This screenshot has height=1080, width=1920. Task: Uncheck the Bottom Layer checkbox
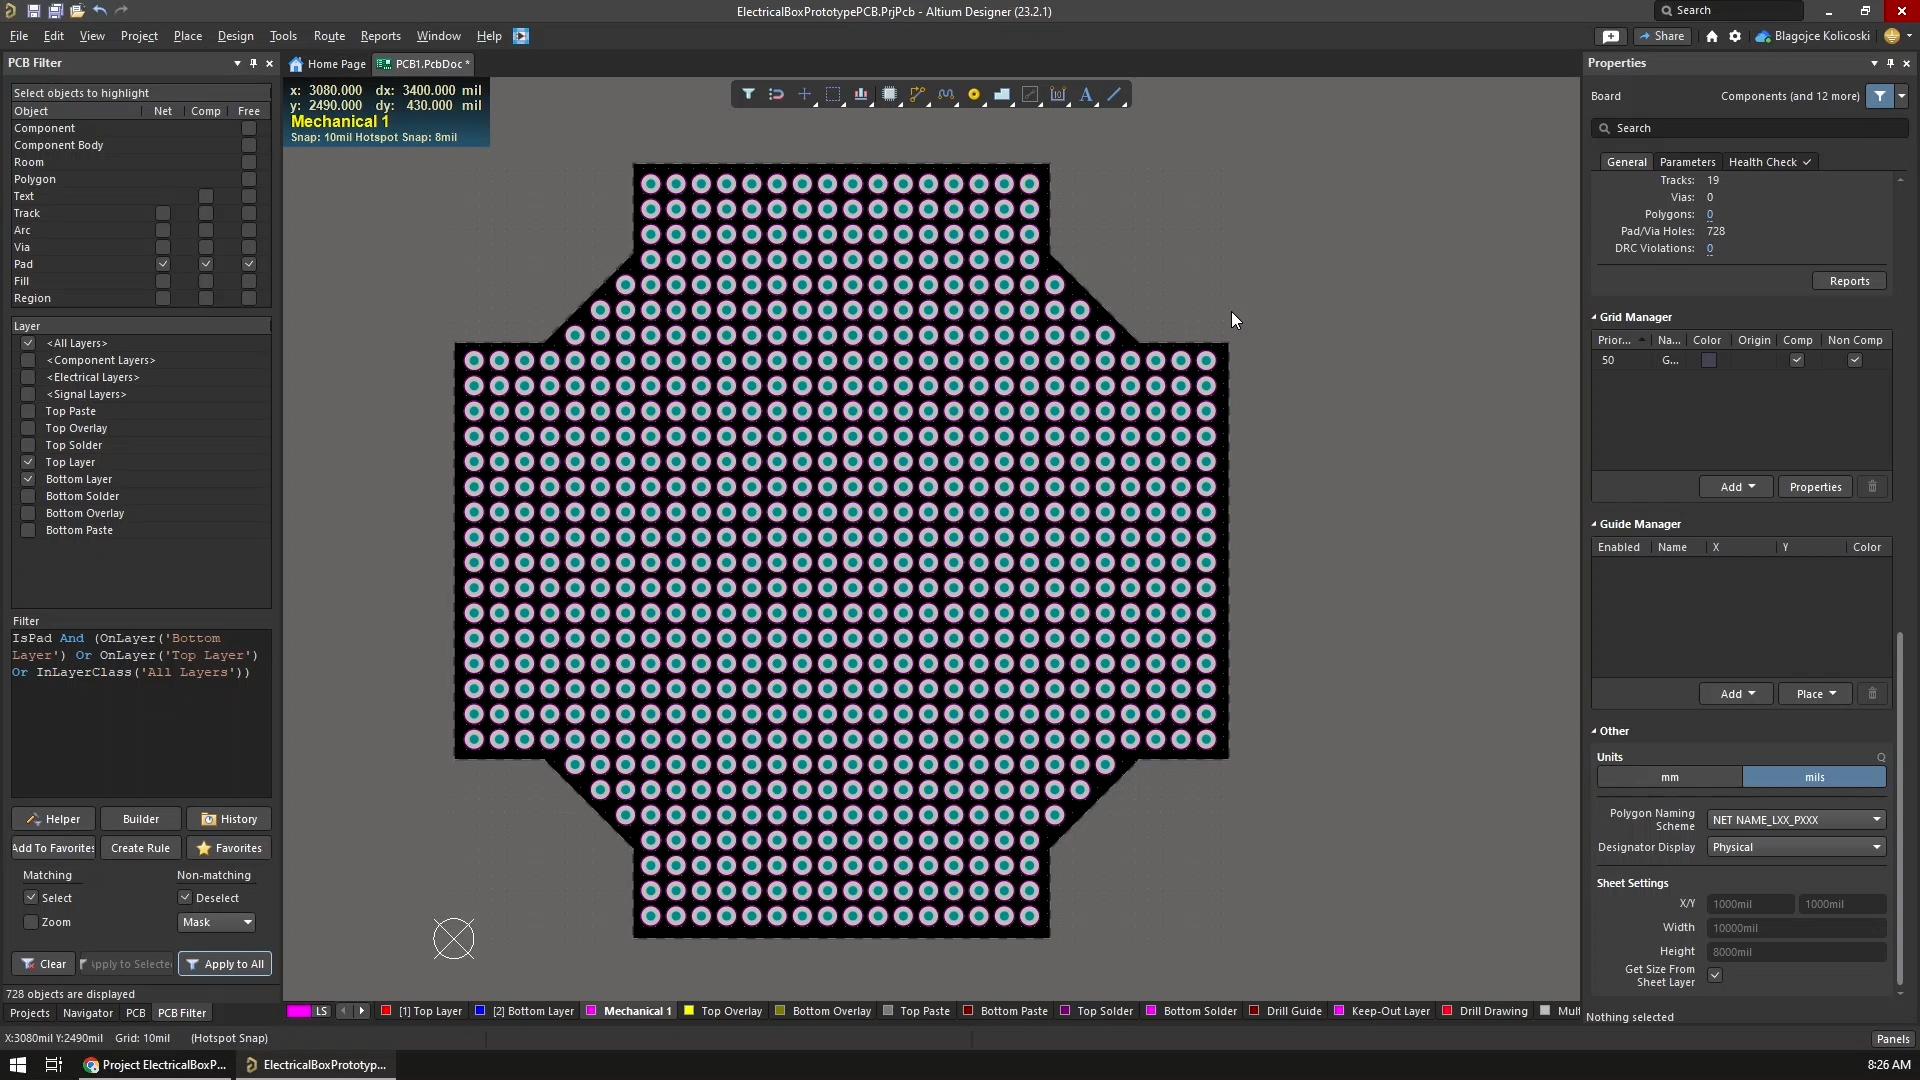pos(28,479)
